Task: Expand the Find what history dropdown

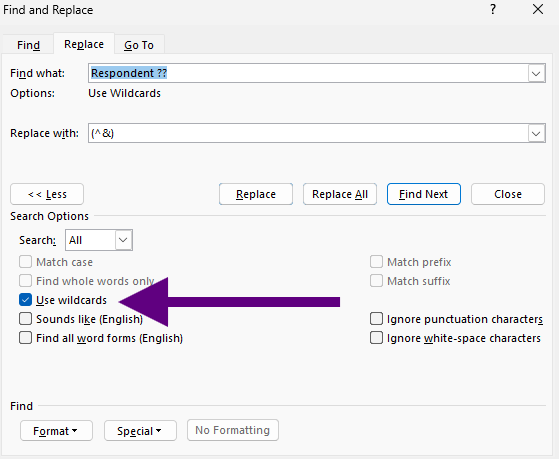Action: pos(536,73)
